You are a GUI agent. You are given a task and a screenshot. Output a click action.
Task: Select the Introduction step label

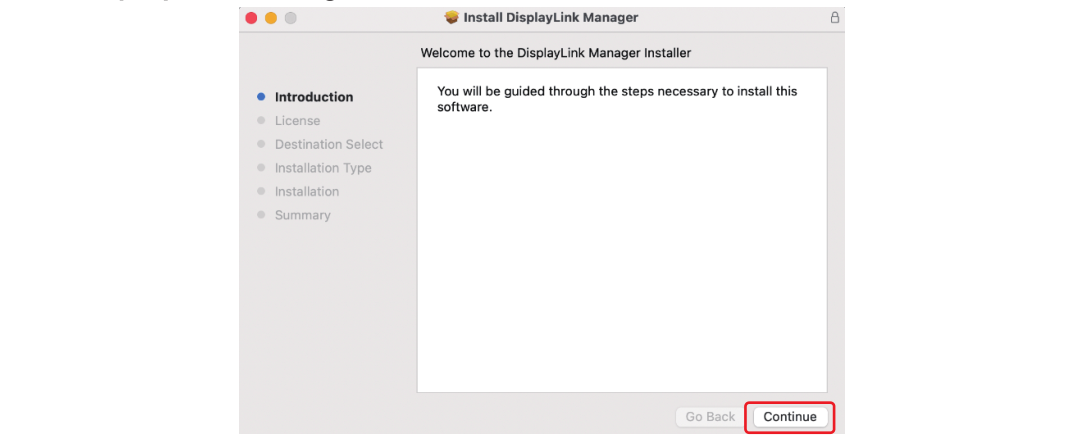click(314, 97)
